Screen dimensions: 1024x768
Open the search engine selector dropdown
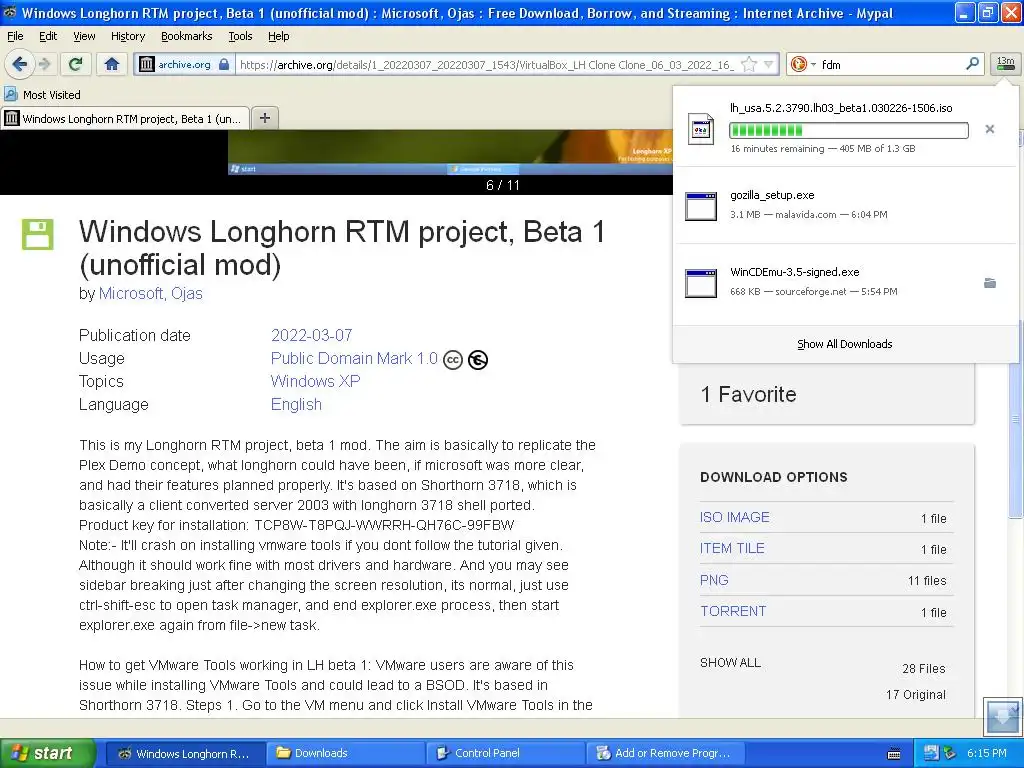803,64
